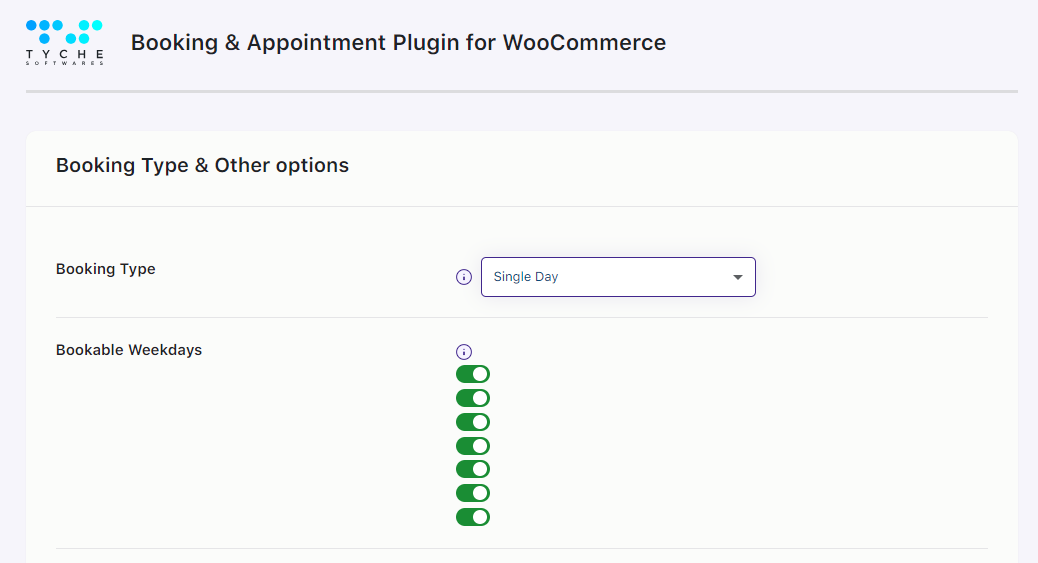Click the dropdown arrow in Booking Type field
Viewport: 1038px width, 563px height.
738,277
